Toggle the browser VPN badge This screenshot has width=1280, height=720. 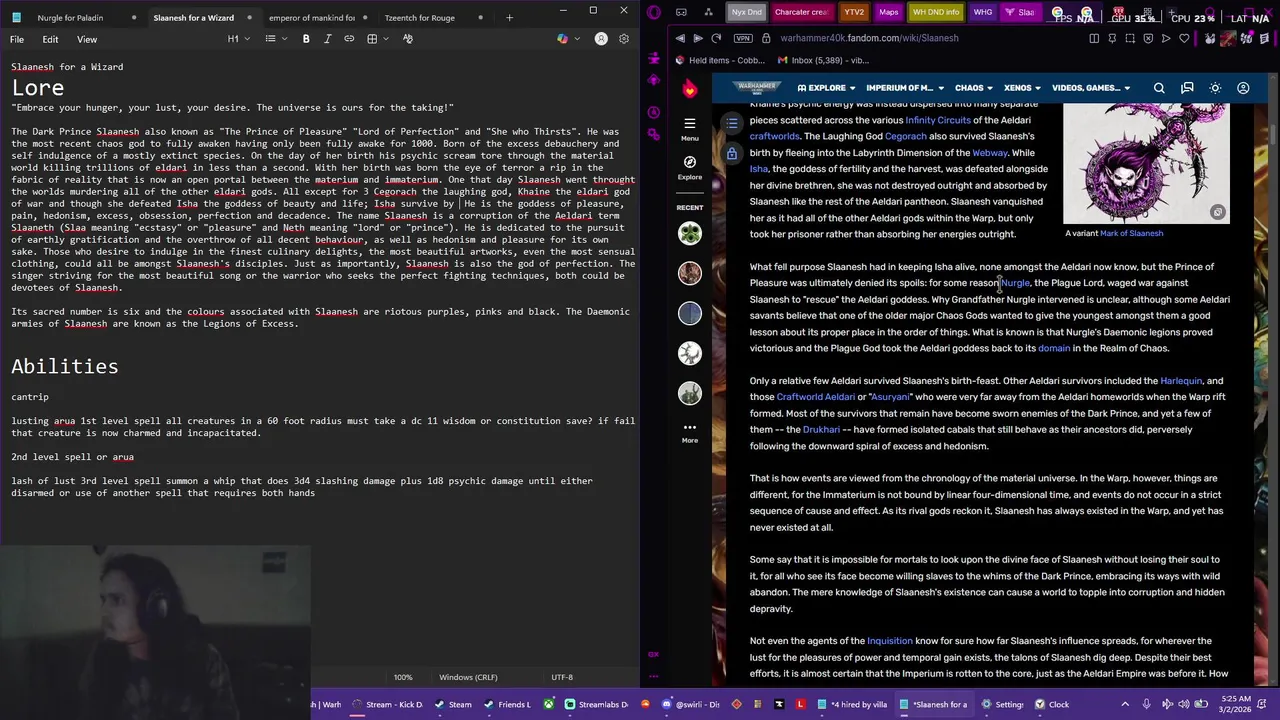[x=743, y=38]
